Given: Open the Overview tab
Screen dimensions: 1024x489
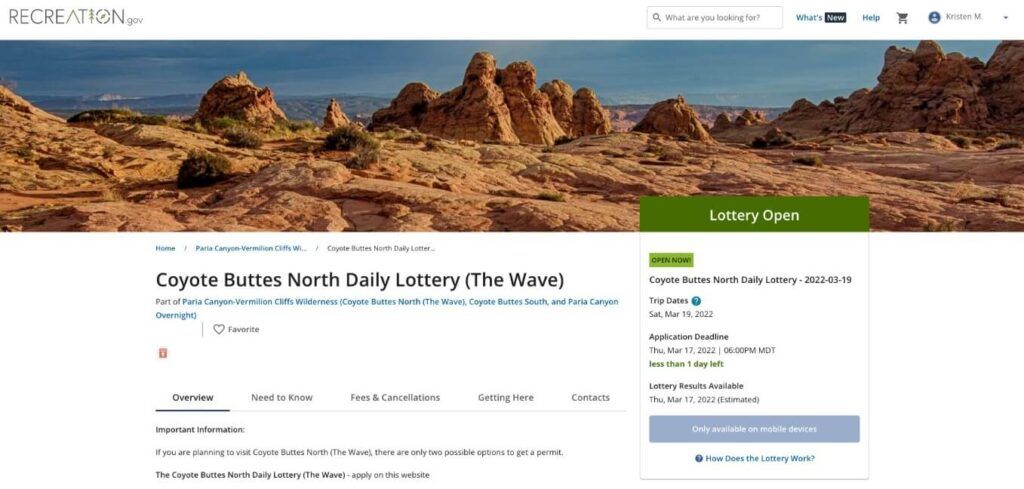Looking at the screenshot, I should [x=193, y=398].
